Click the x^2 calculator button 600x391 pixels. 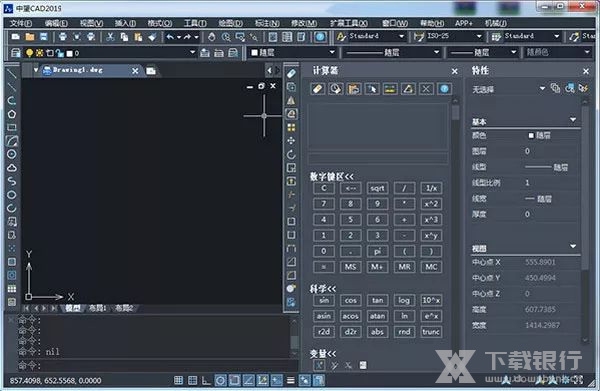[x=431, y=204]
